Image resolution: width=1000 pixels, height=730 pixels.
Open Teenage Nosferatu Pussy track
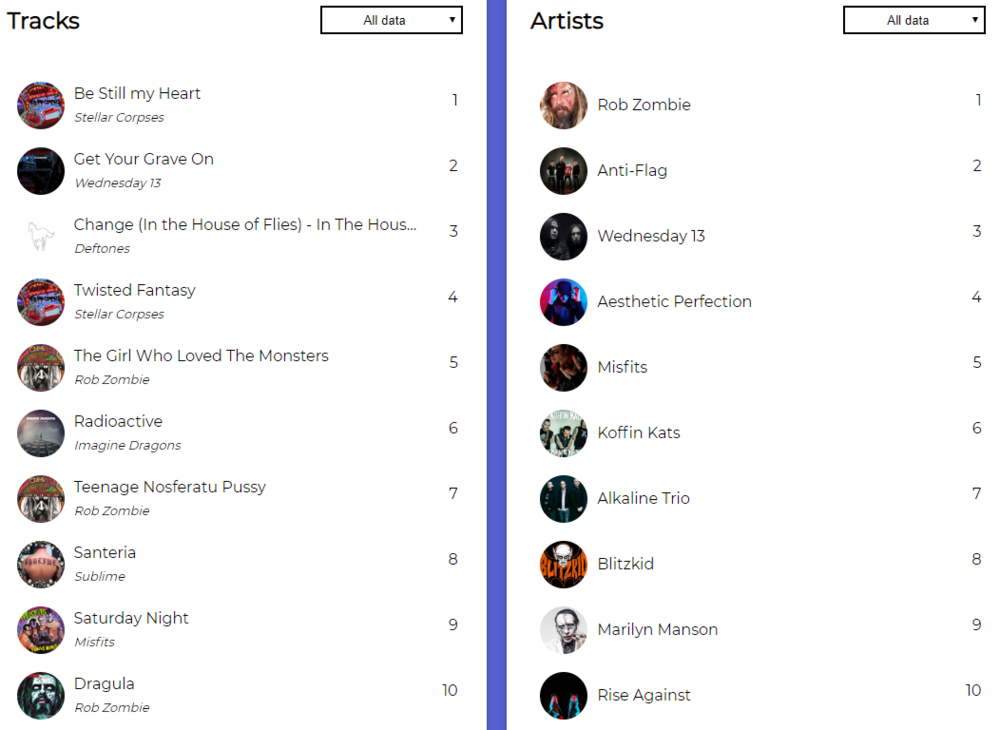click(x=169, y=487)
